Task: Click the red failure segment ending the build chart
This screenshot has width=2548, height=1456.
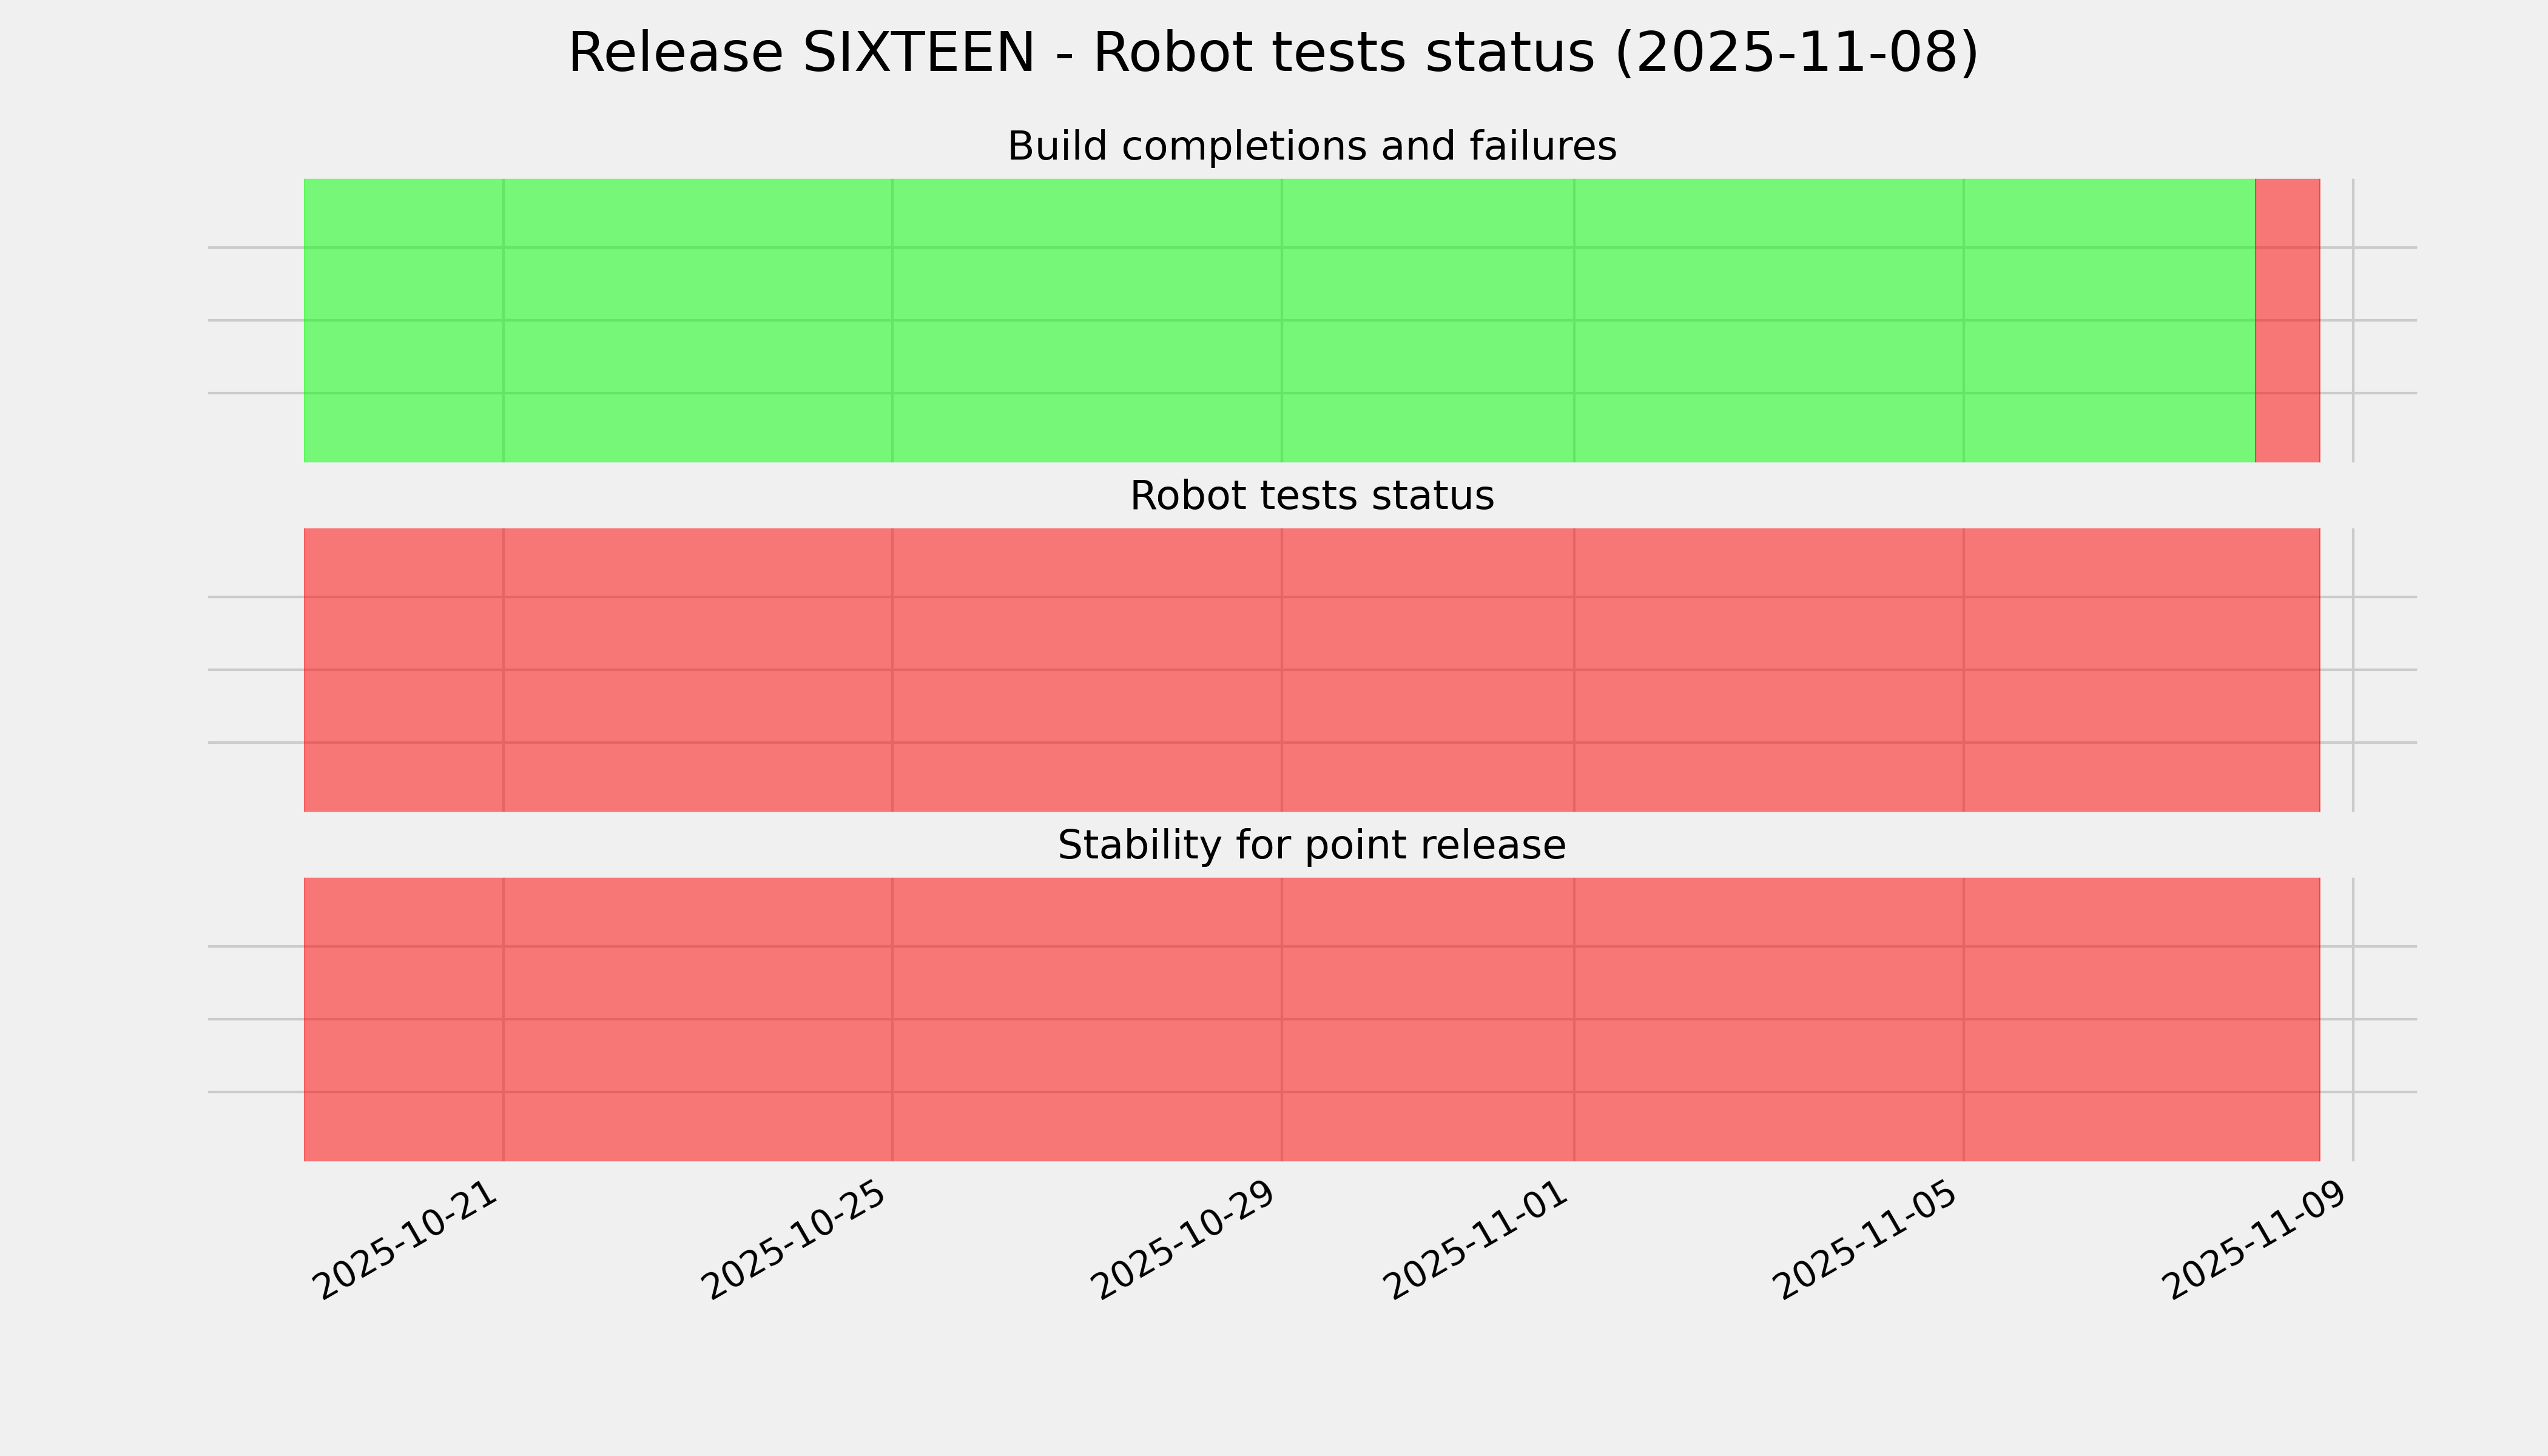Action: click(x=2287, y=320)
